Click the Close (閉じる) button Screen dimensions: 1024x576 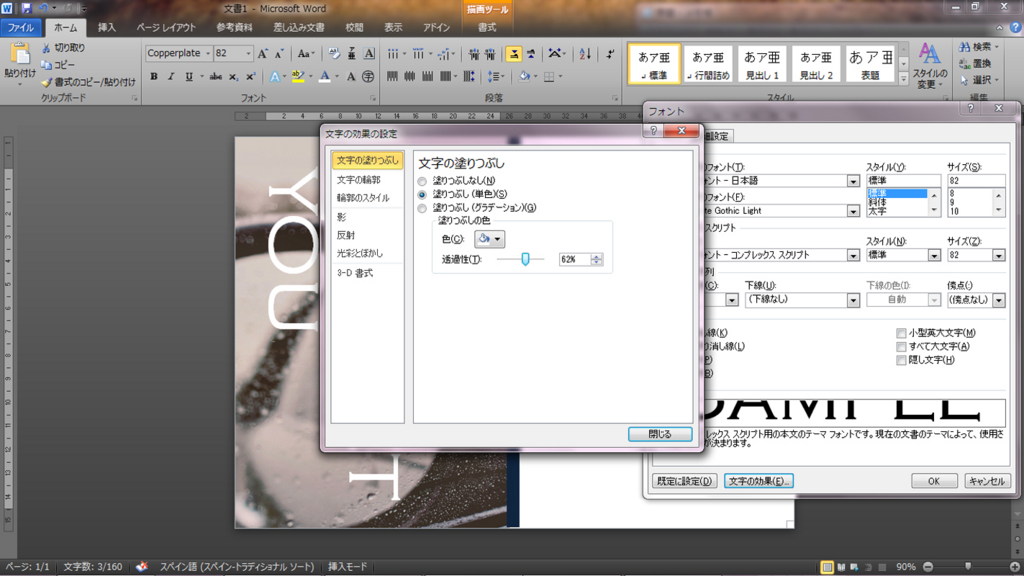pyautogui.click(x=660, y=434)
